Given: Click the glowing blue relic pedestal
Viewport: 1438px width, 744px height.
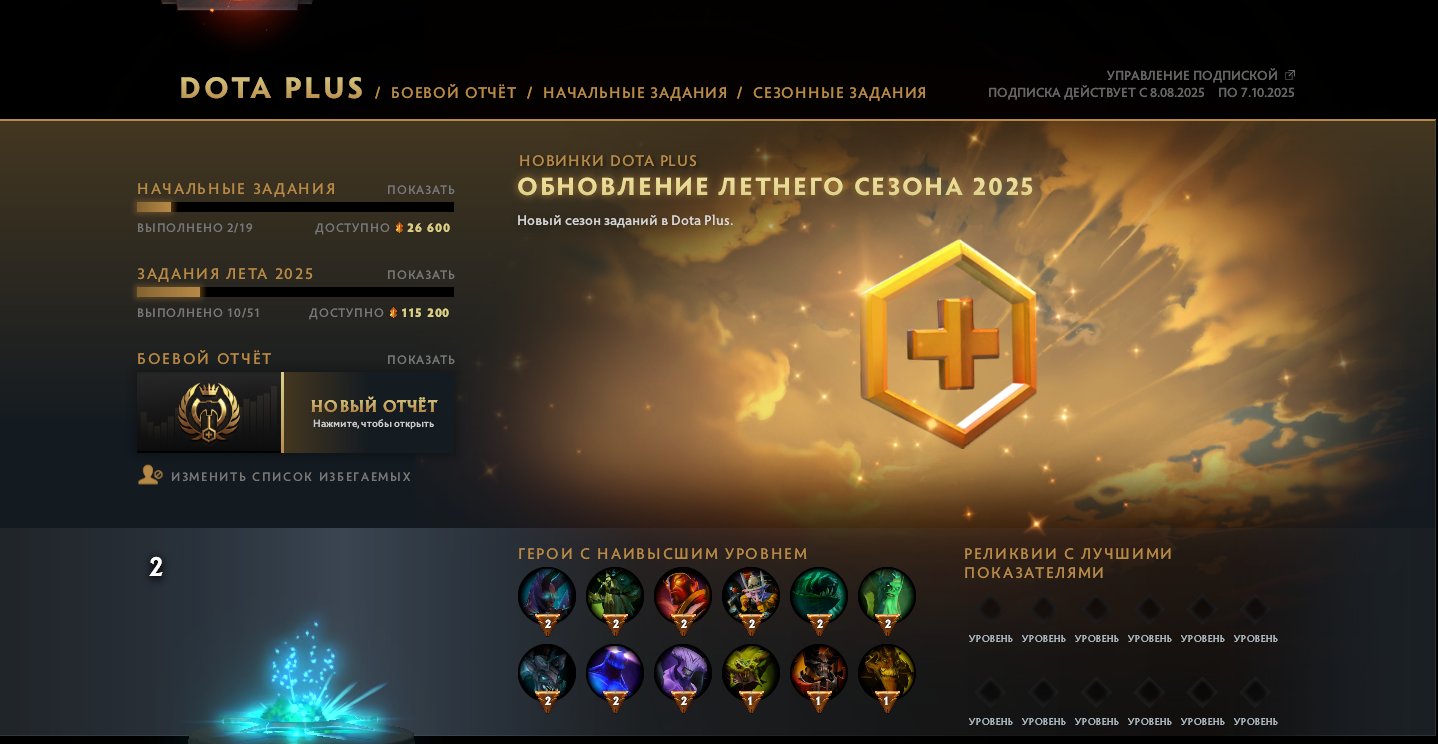Looking at the screenshot, I should (300, 685).
